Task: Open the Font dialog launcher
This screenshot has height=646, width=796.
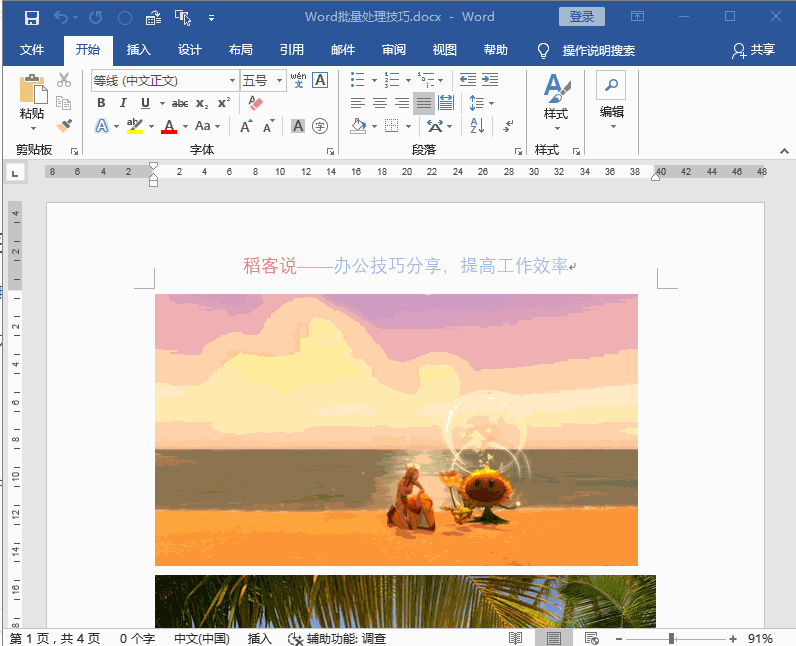Action: [330, 151]
